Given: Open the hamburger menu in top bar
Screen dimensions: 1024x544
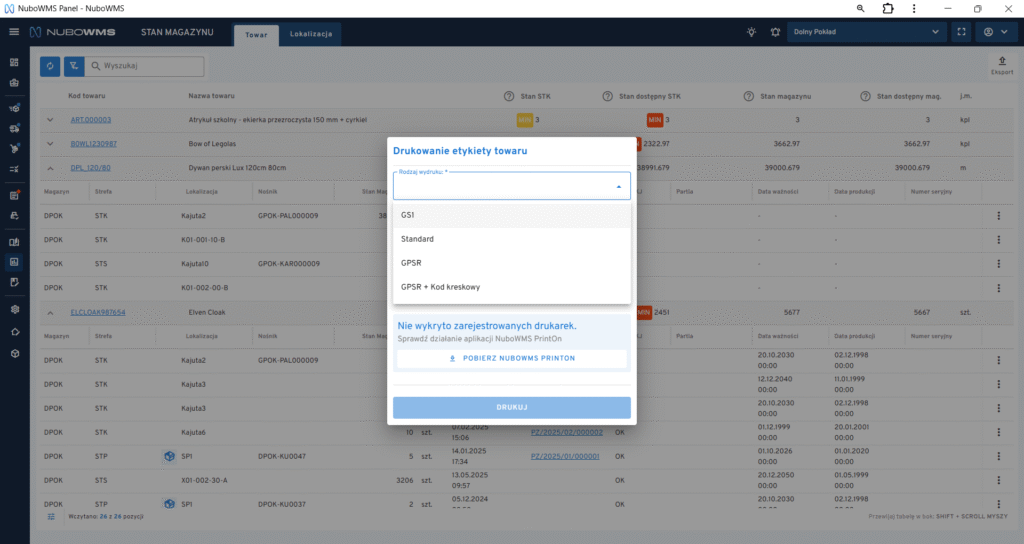Looking at the screenshot, I should click(x=14, y=32).
